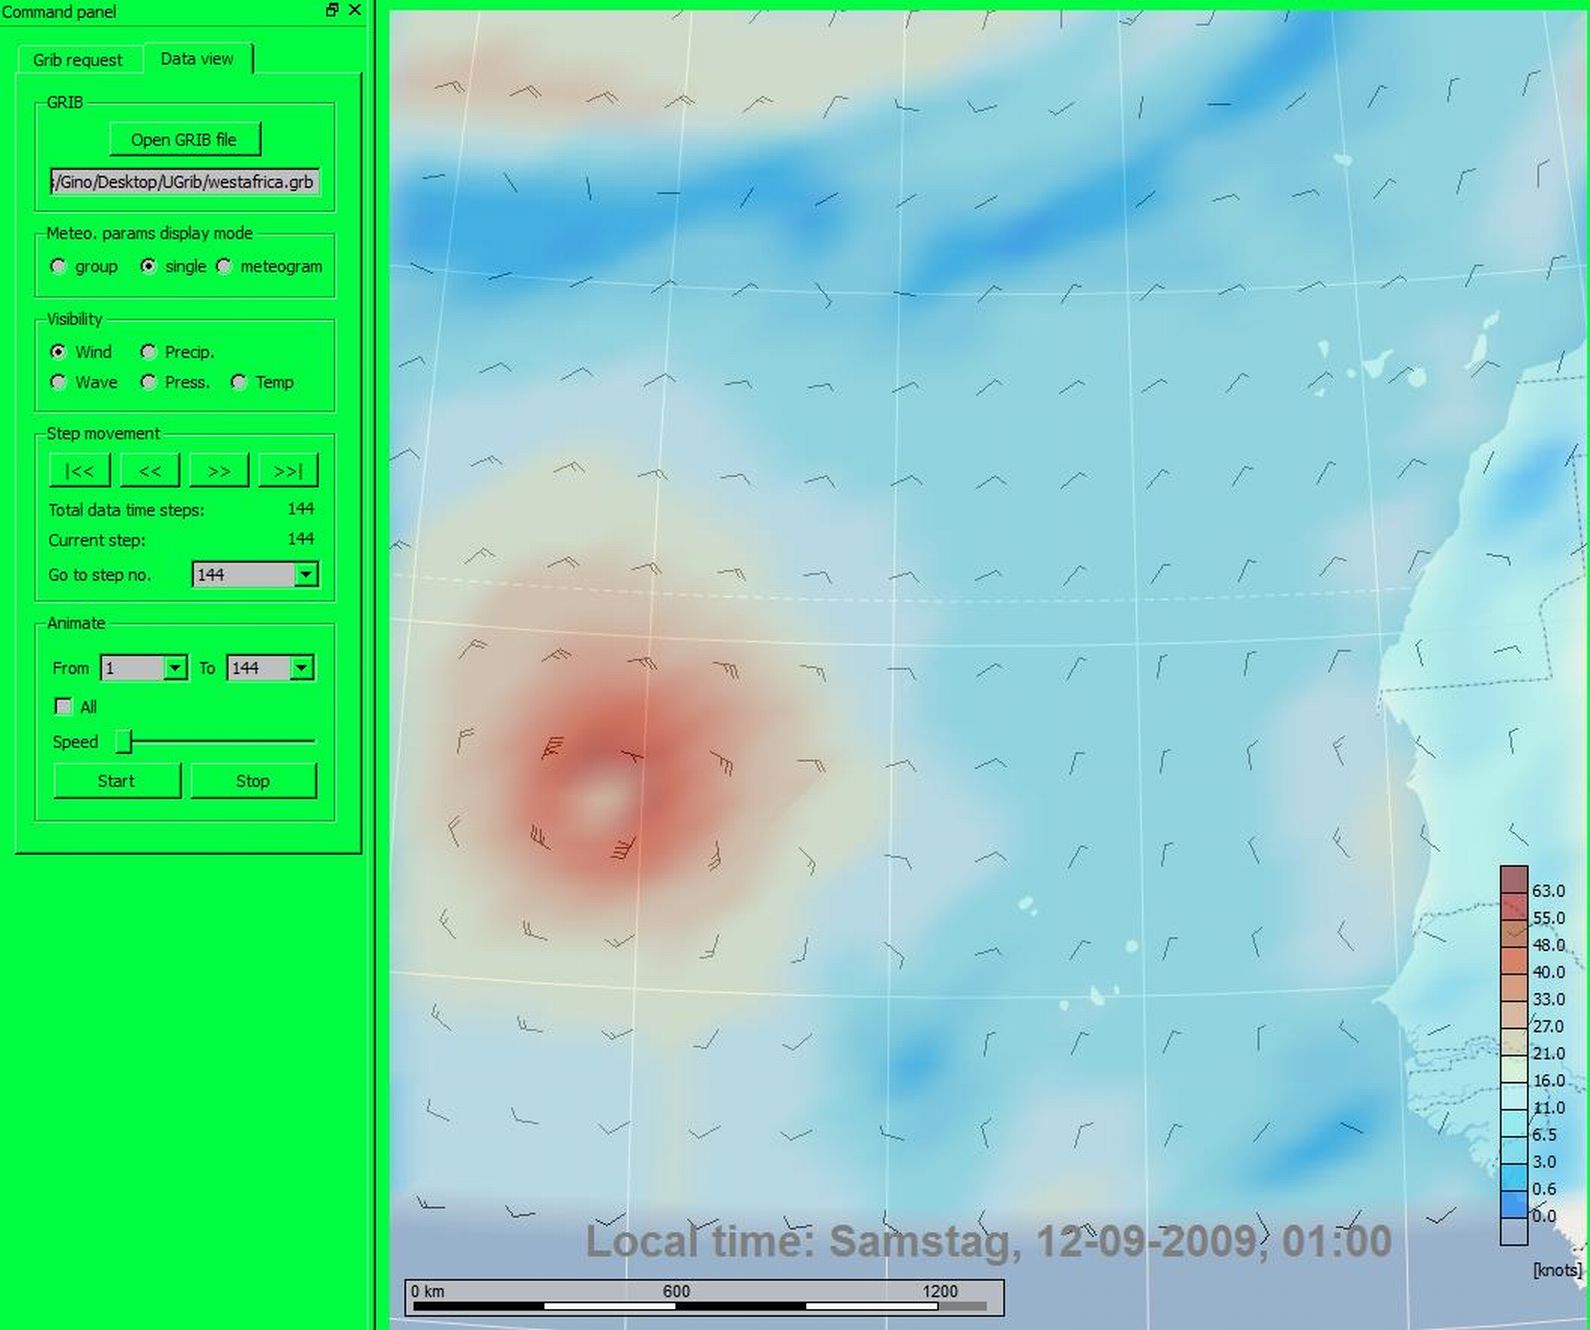Jump to last step with >>| button

click(288, 470)
